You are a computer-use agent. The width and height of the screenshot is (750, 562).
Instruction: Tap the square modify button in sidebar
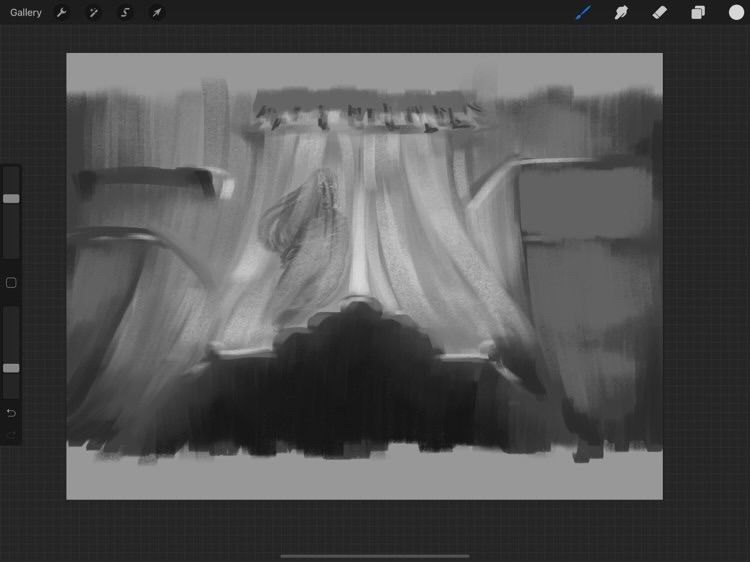(x=11, y=283)
